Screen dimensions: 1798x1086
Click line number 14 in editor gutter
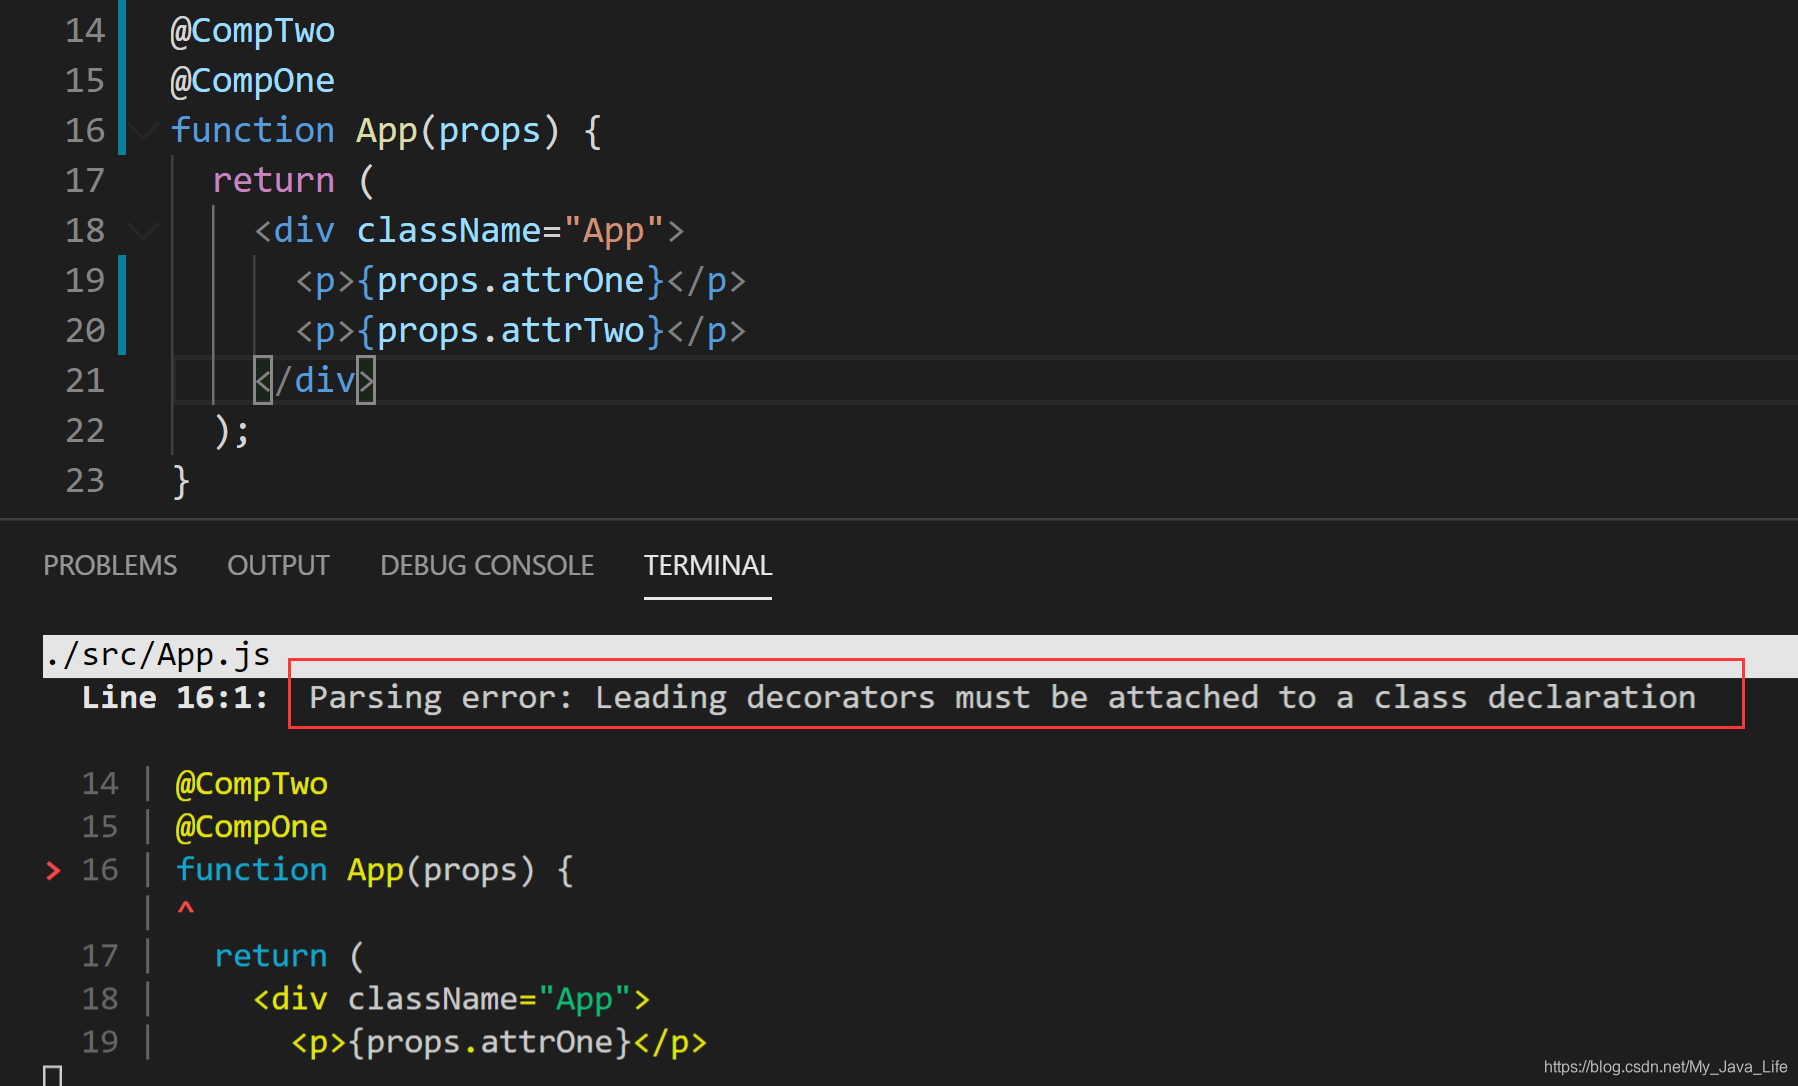[x=85, y=31]
